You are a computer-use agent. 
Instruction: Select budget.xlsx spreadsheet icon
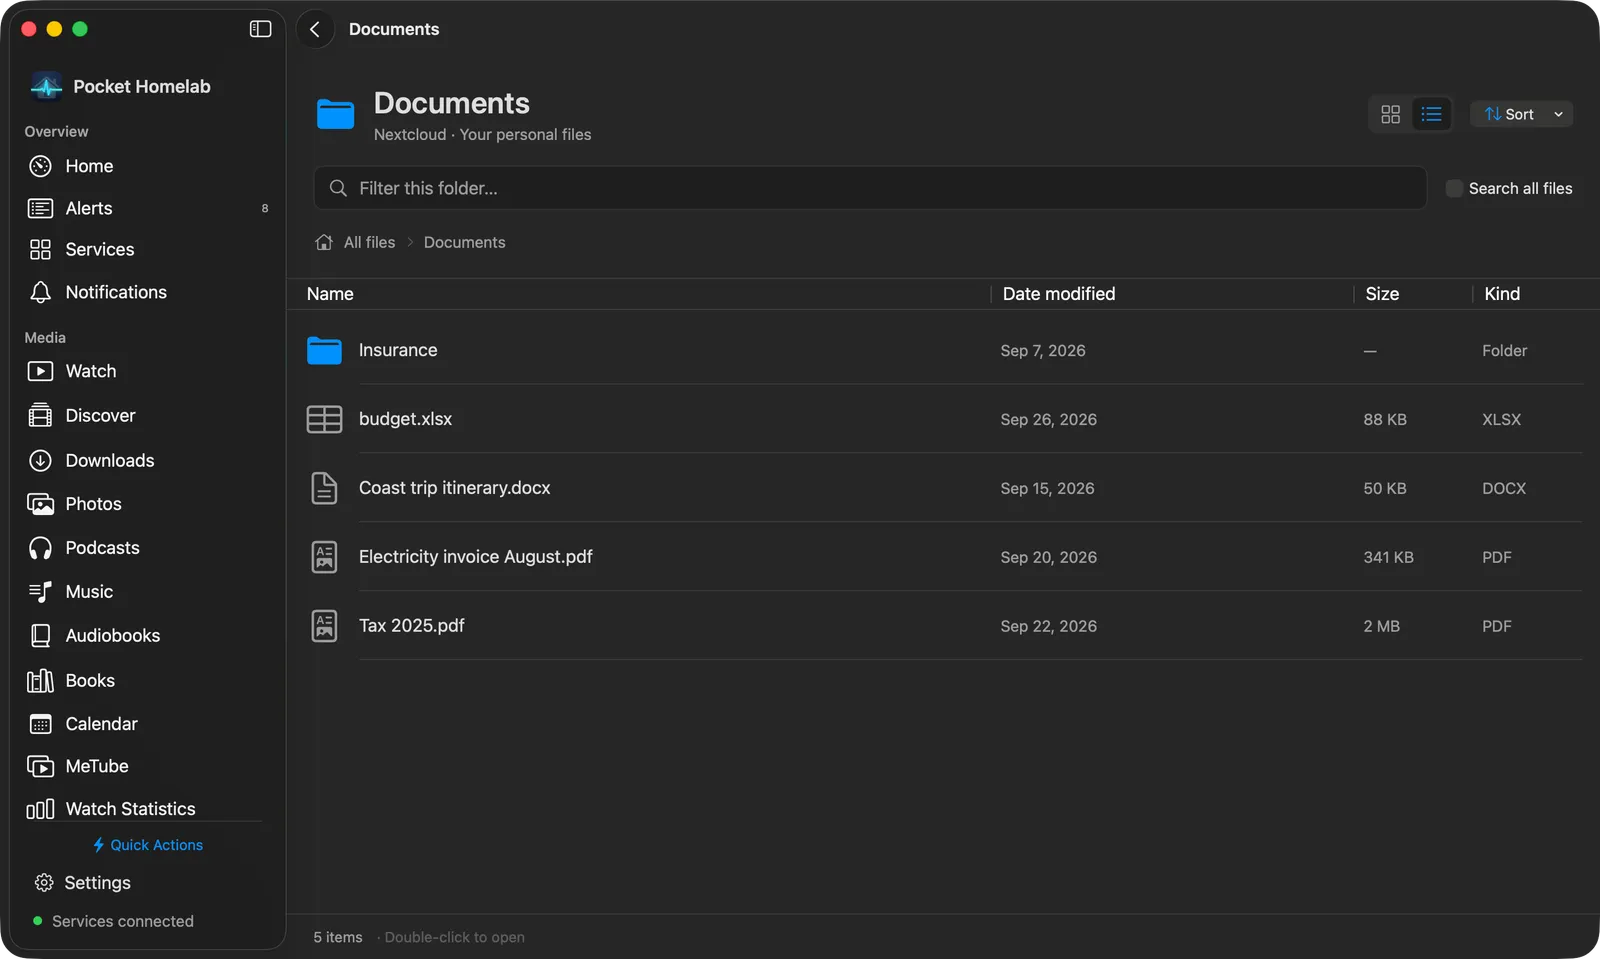324,419
